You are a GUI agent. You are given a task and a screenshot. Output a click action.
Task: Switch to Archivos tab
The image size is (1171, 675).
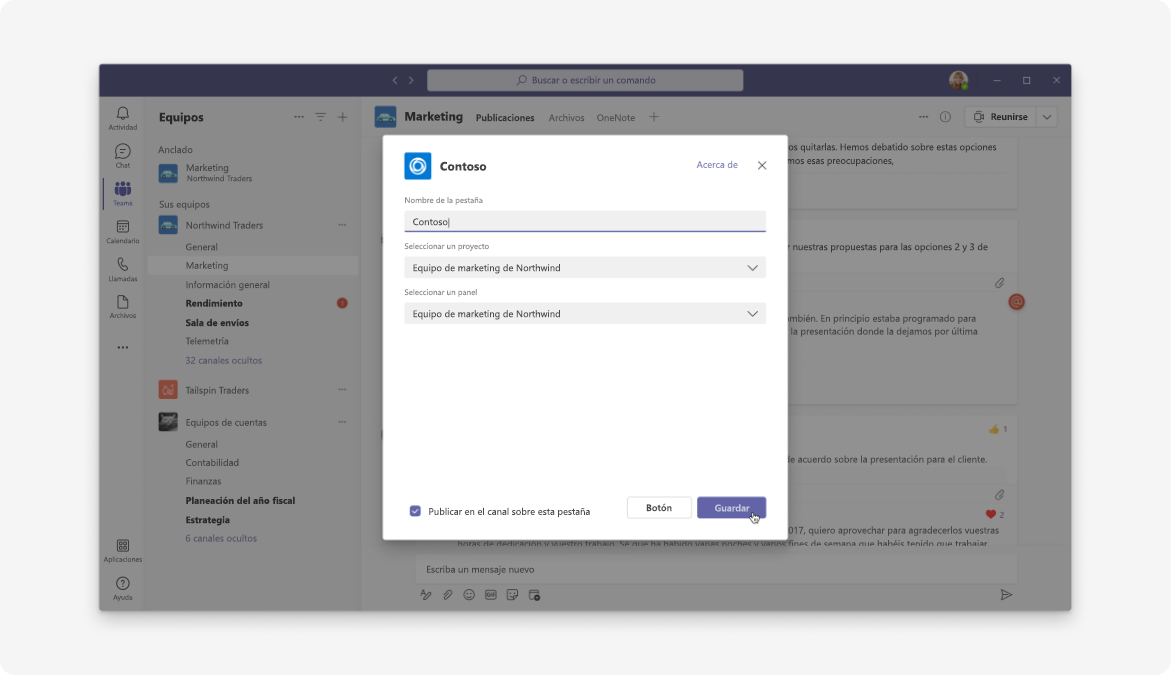point(566,117)
